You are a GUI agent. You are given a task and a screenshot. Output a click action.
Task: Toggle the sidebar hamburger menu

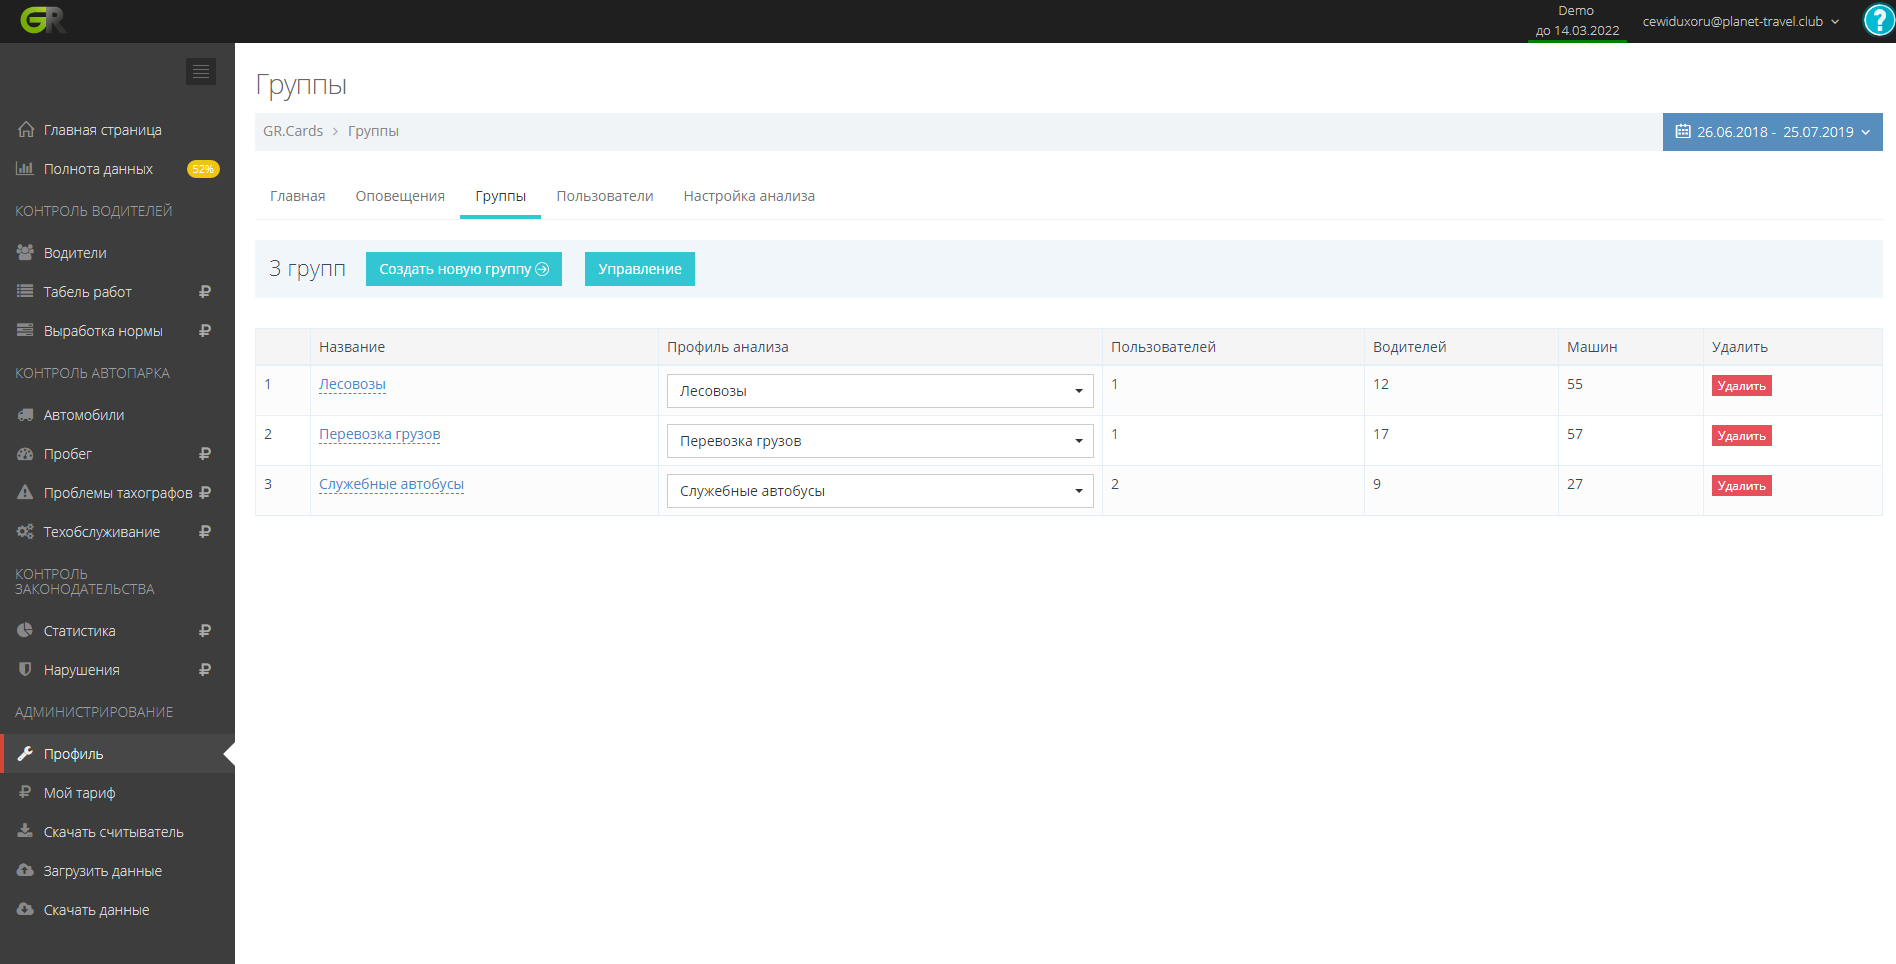201,71
